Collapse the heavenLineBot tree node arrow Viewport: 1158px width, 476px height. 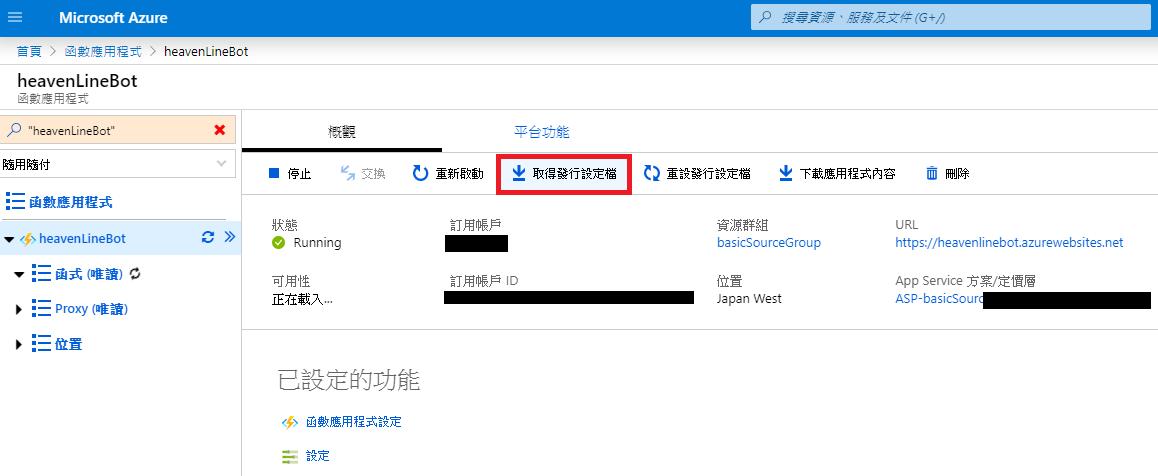point(9,239)
